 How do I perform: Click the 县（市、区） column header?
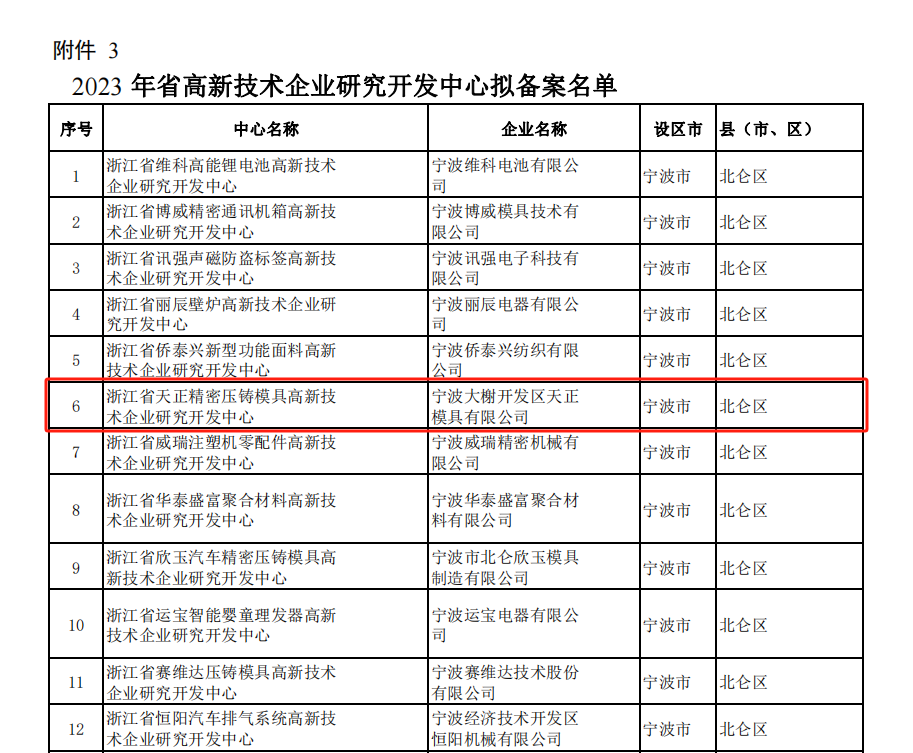[x=767, y=129]
